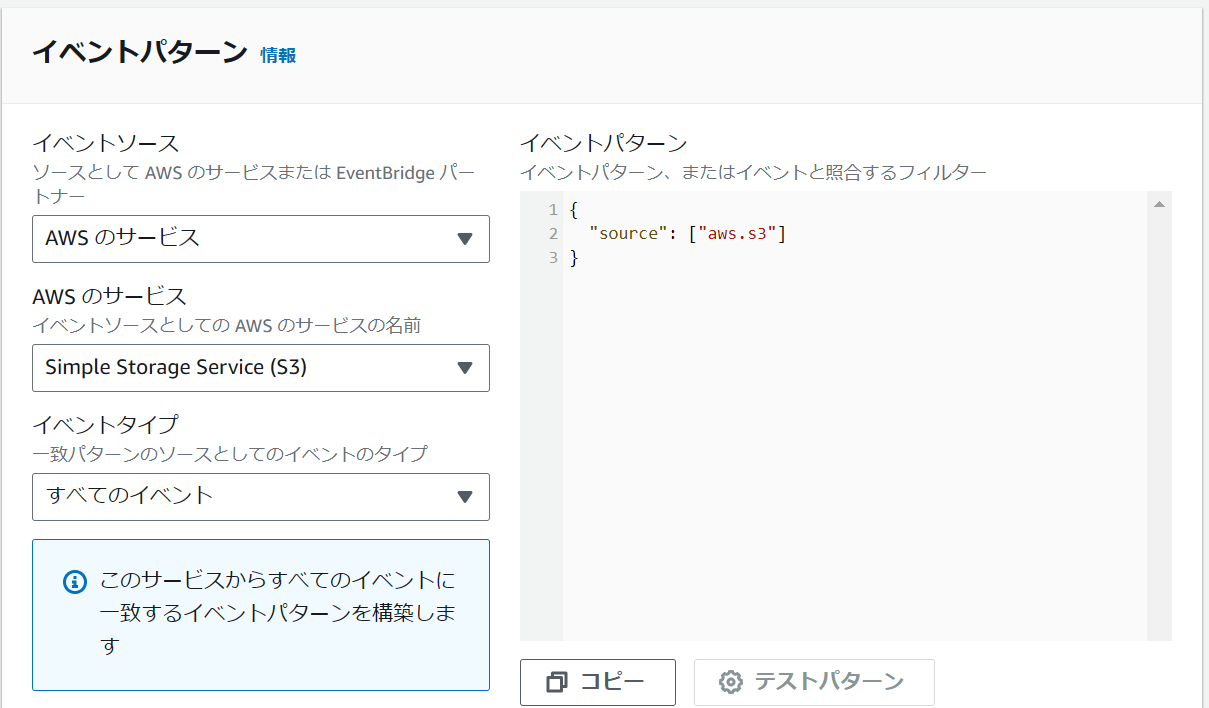Click the scroll-up arrow in the code editor

[x=1159, y=205]
